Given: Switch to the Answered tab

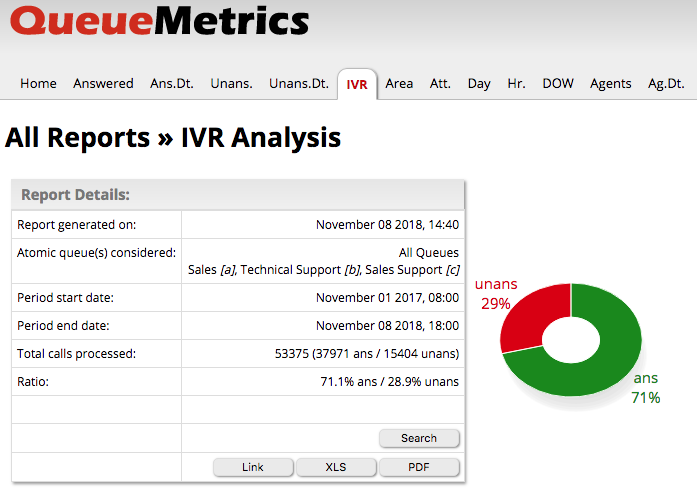Looking at the screenshot, I should [103, 84].
